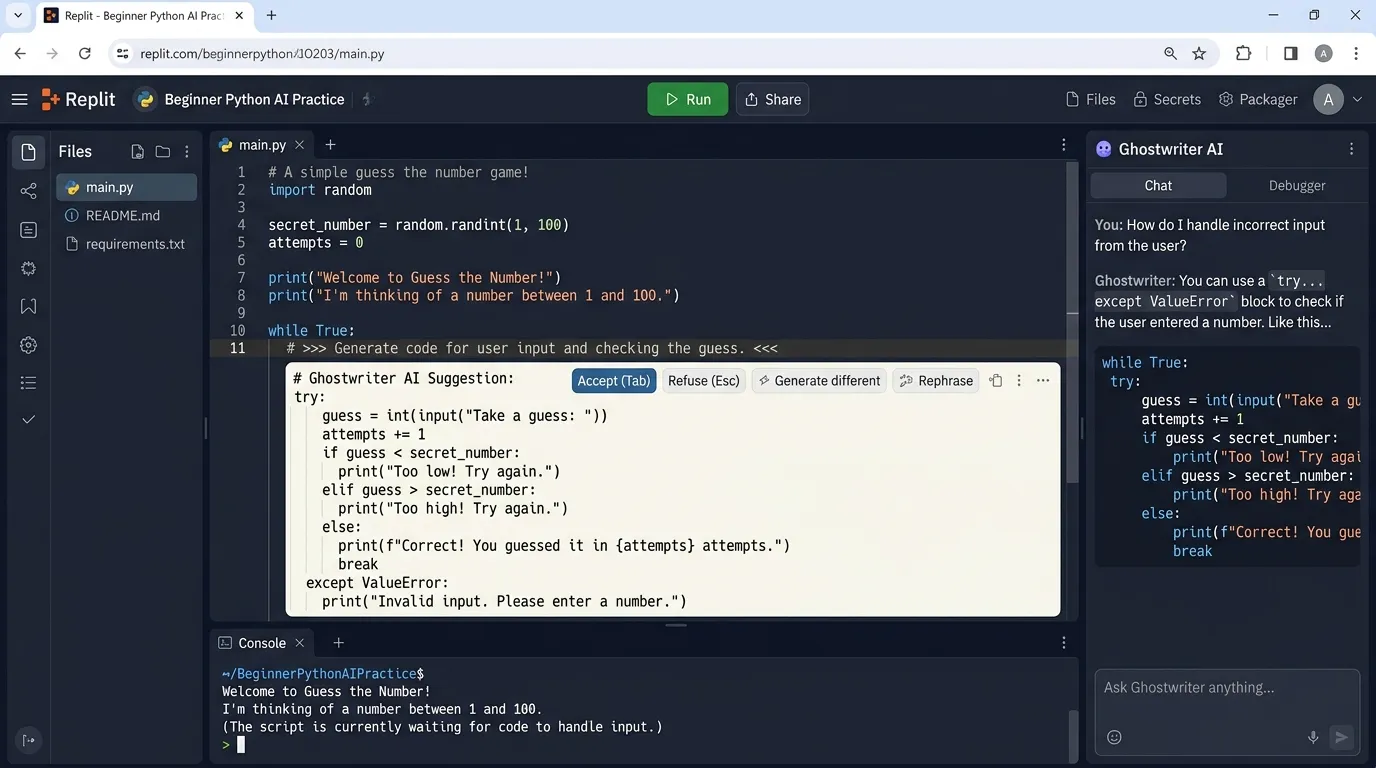
Task: Open the document list icon in sidebar
Action: [x=29, y=230]
